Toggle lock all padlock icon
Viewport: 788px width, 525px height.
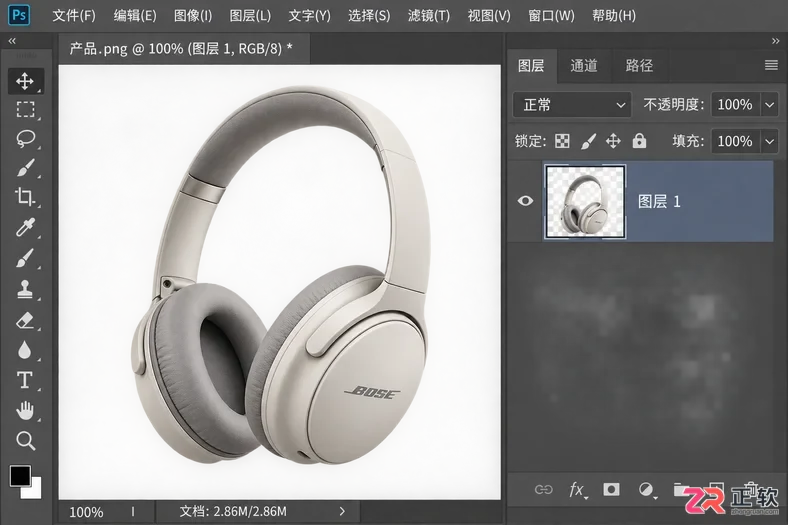point(639,141)
